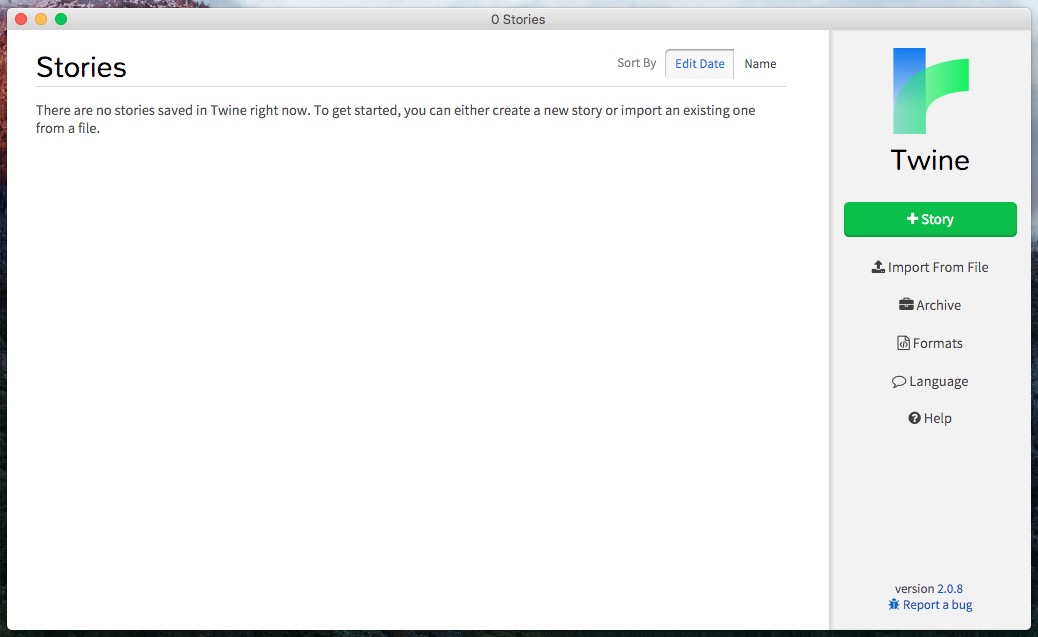Select the Language text label

938,382
